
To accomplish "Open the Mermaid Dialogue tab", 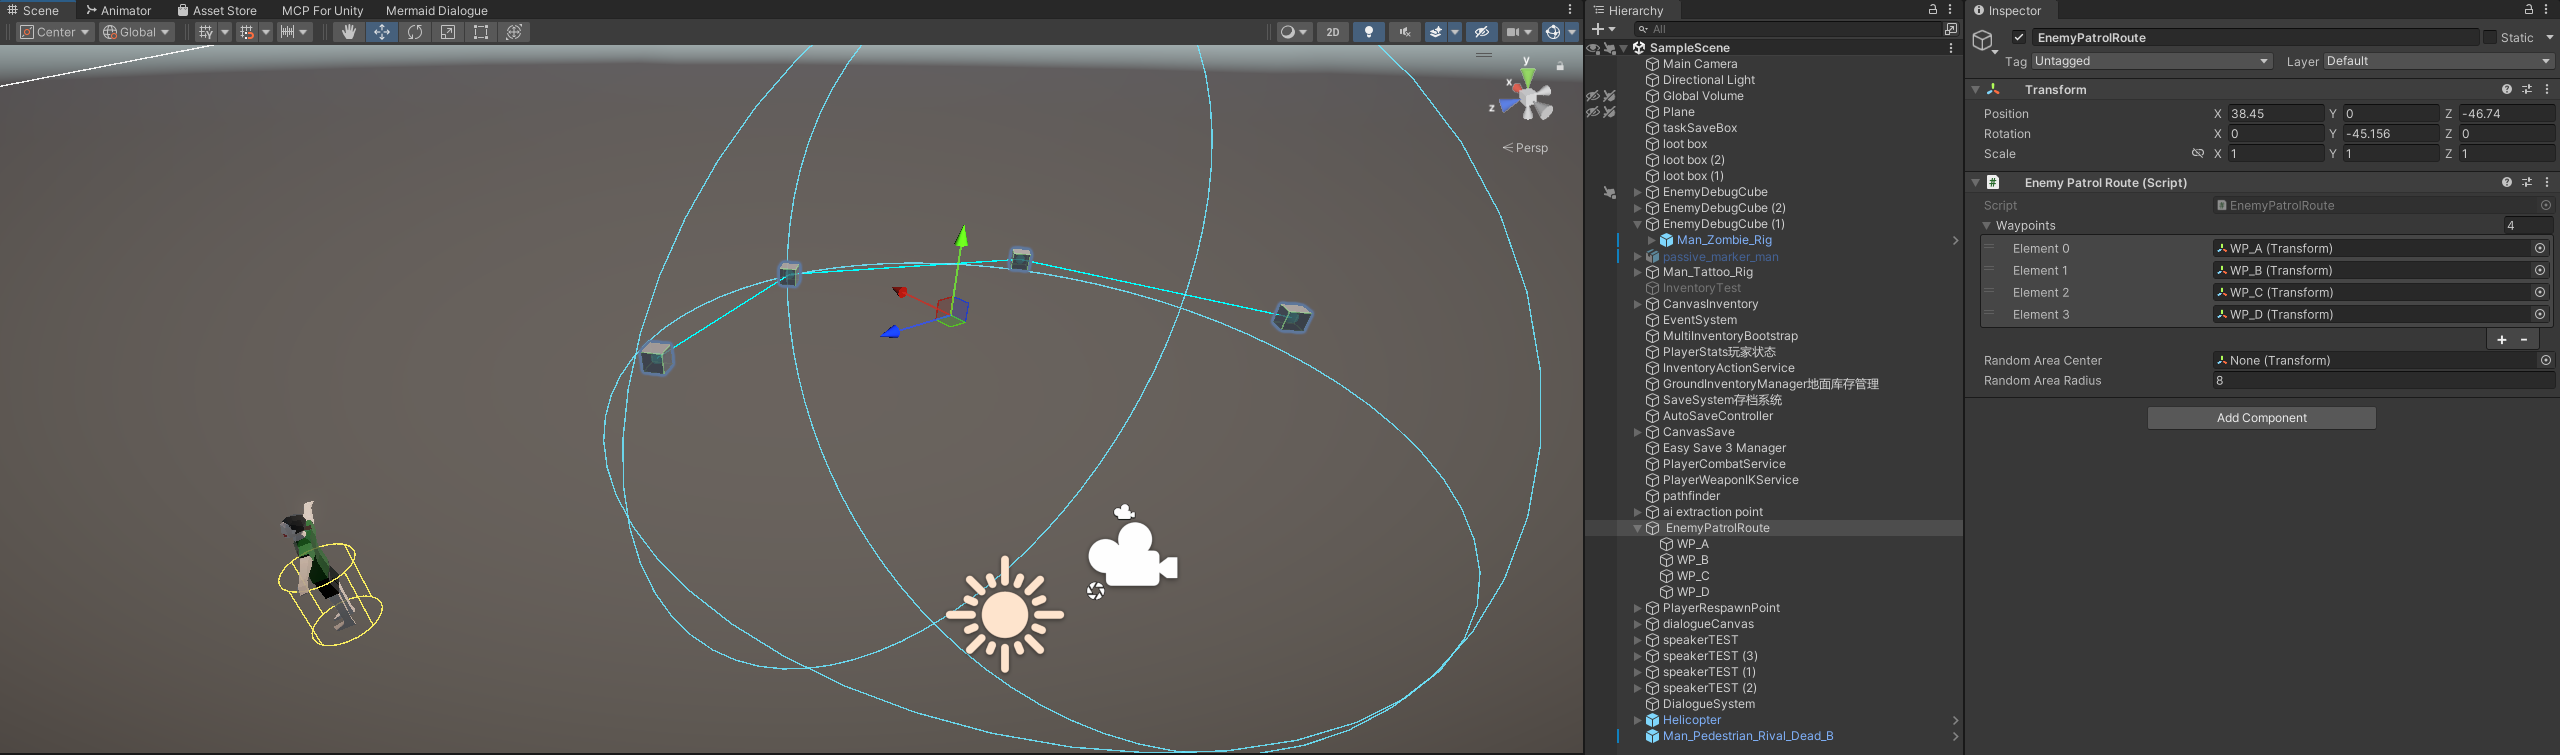I will [437, 10].
